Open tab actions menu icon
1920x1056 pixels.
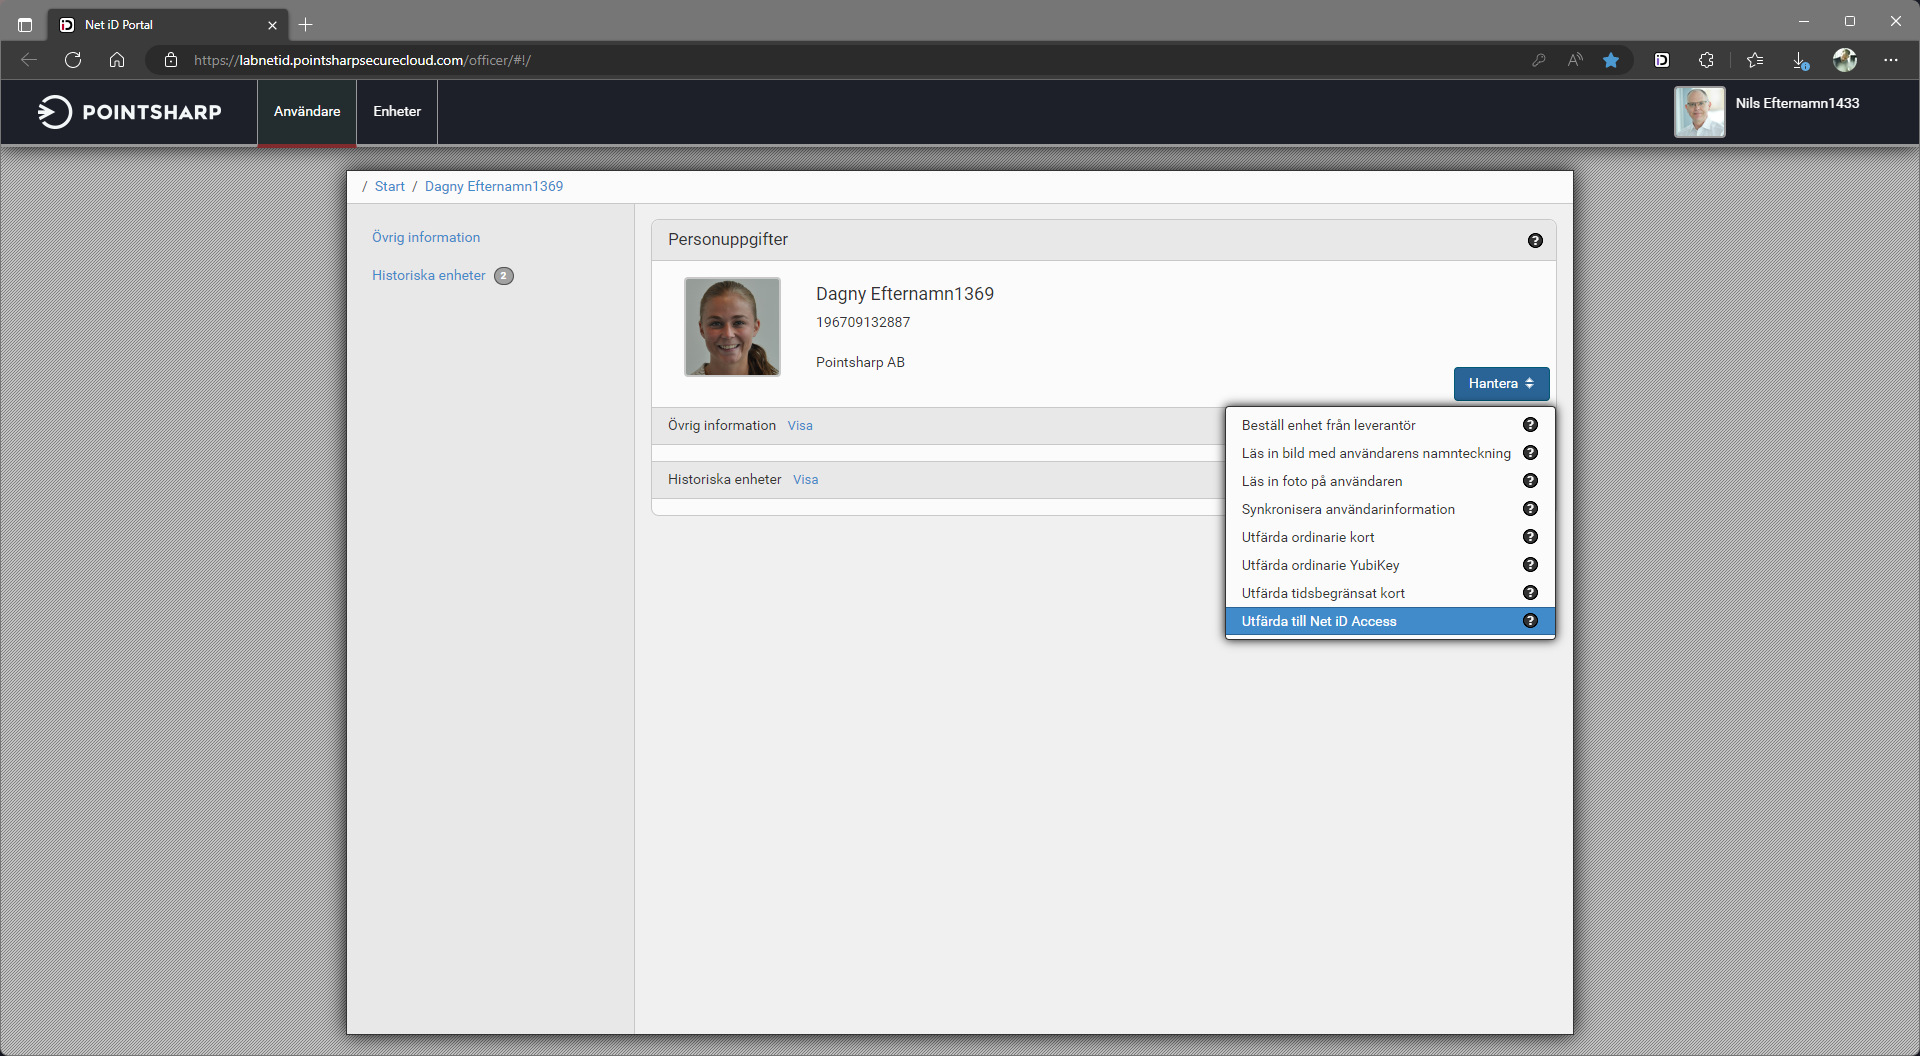(25, 25)
